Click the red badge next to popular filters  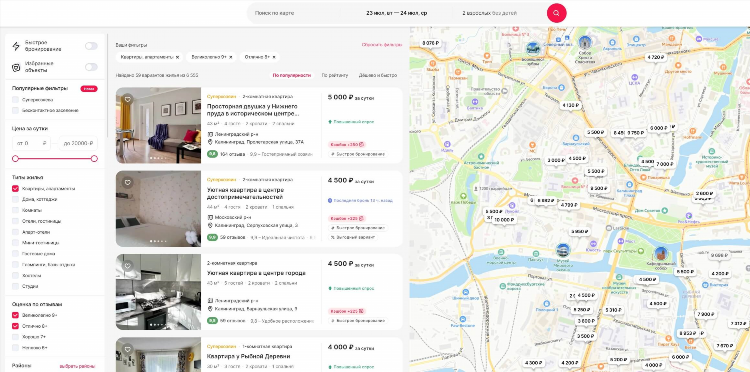pyautogui.click(x=89, y=88)
